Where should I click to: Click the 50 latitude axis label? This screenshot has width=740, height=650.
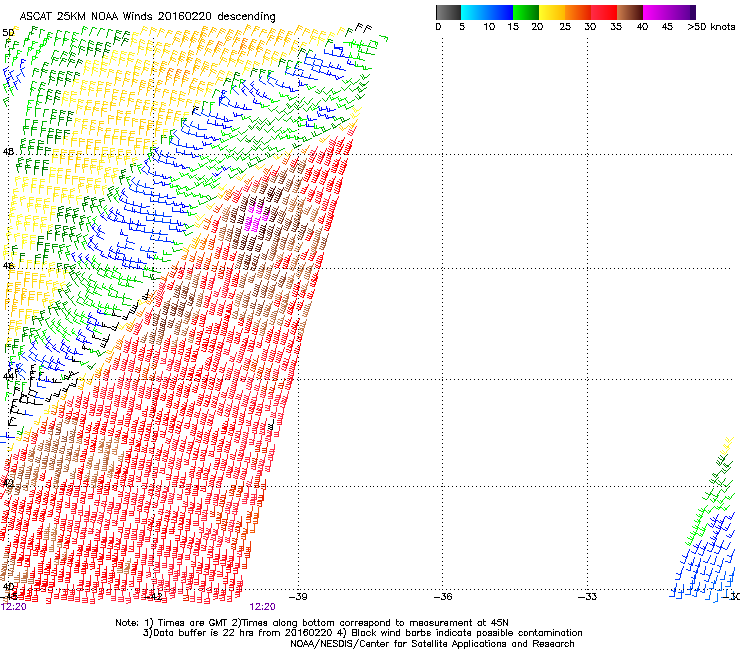pos(8,33)
